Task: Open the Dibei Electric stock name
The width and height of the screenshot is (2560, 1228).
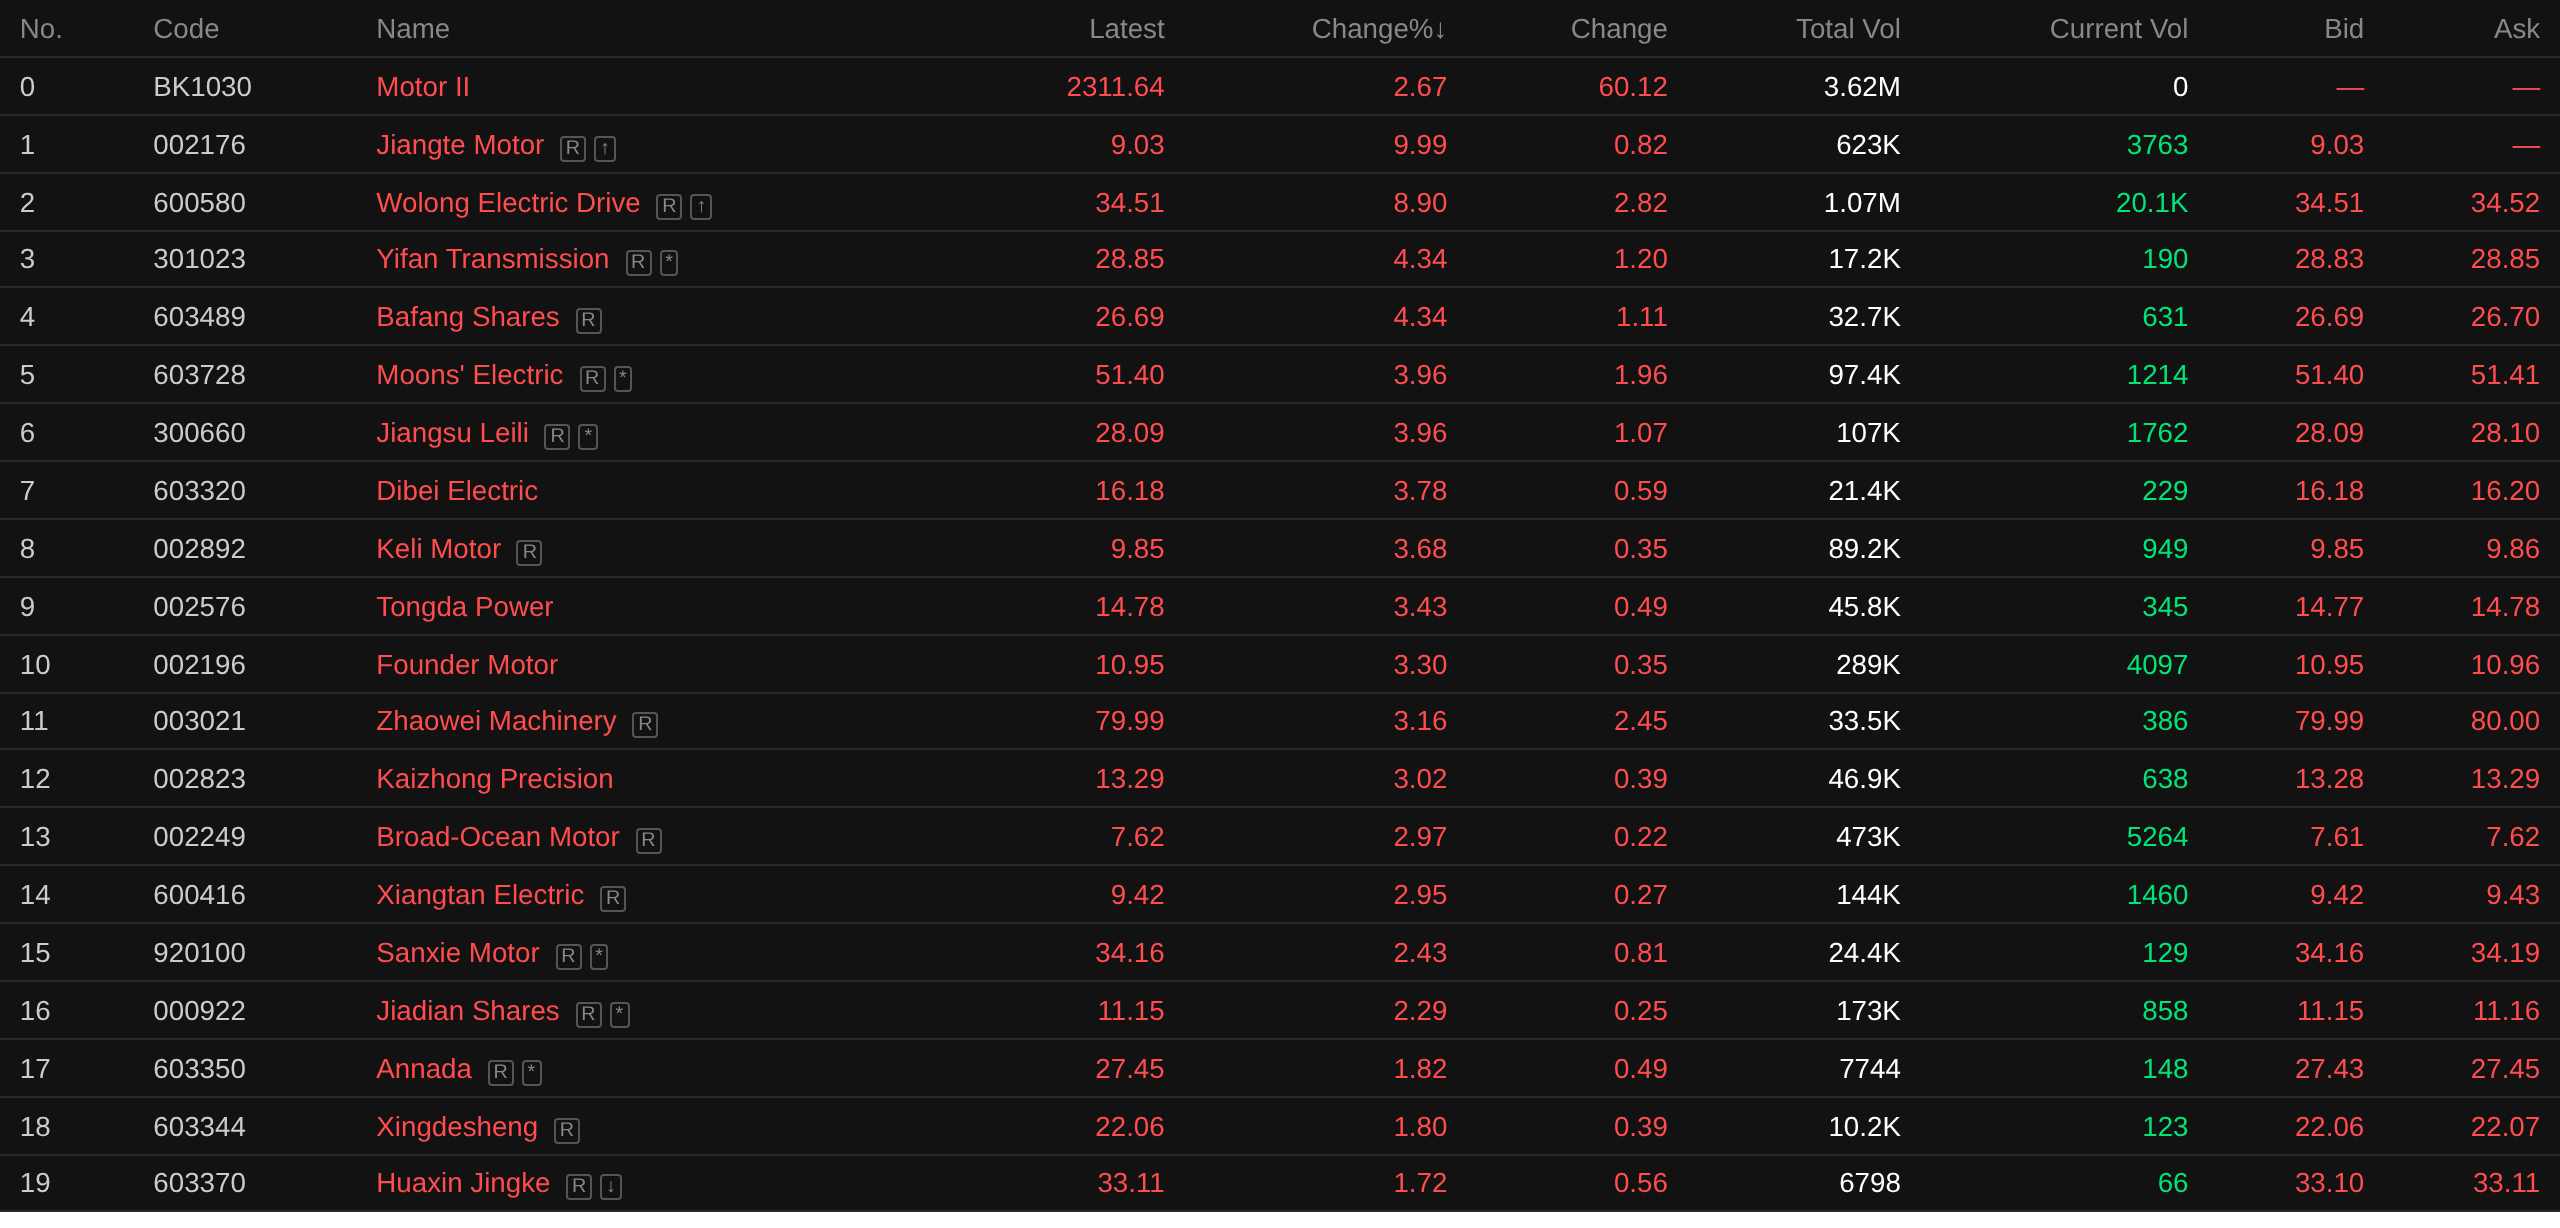Action: [457, 491]
